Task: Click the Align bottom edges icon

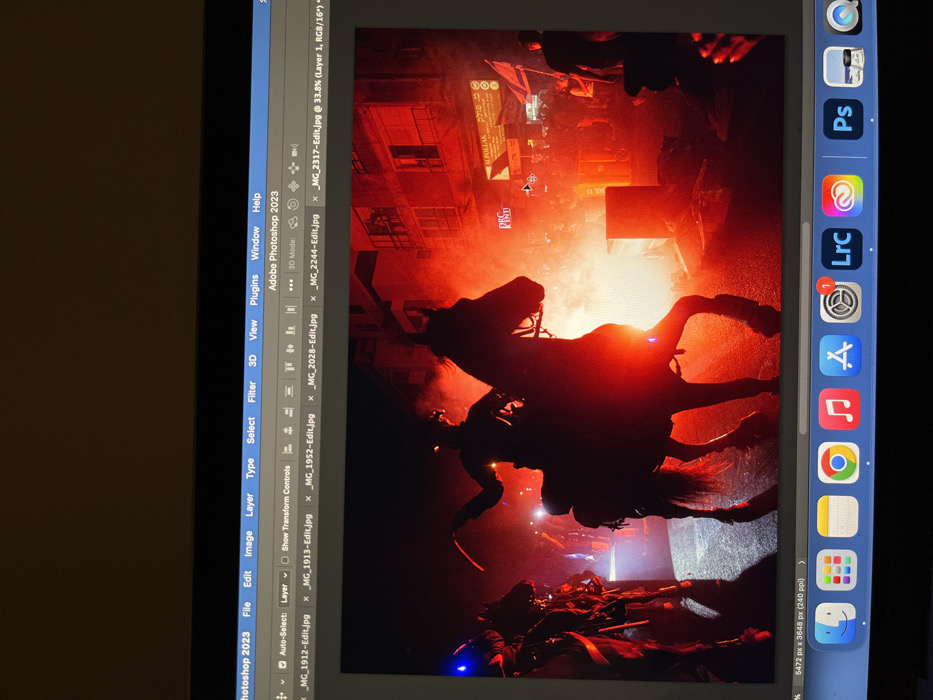Action: (291, 330)
